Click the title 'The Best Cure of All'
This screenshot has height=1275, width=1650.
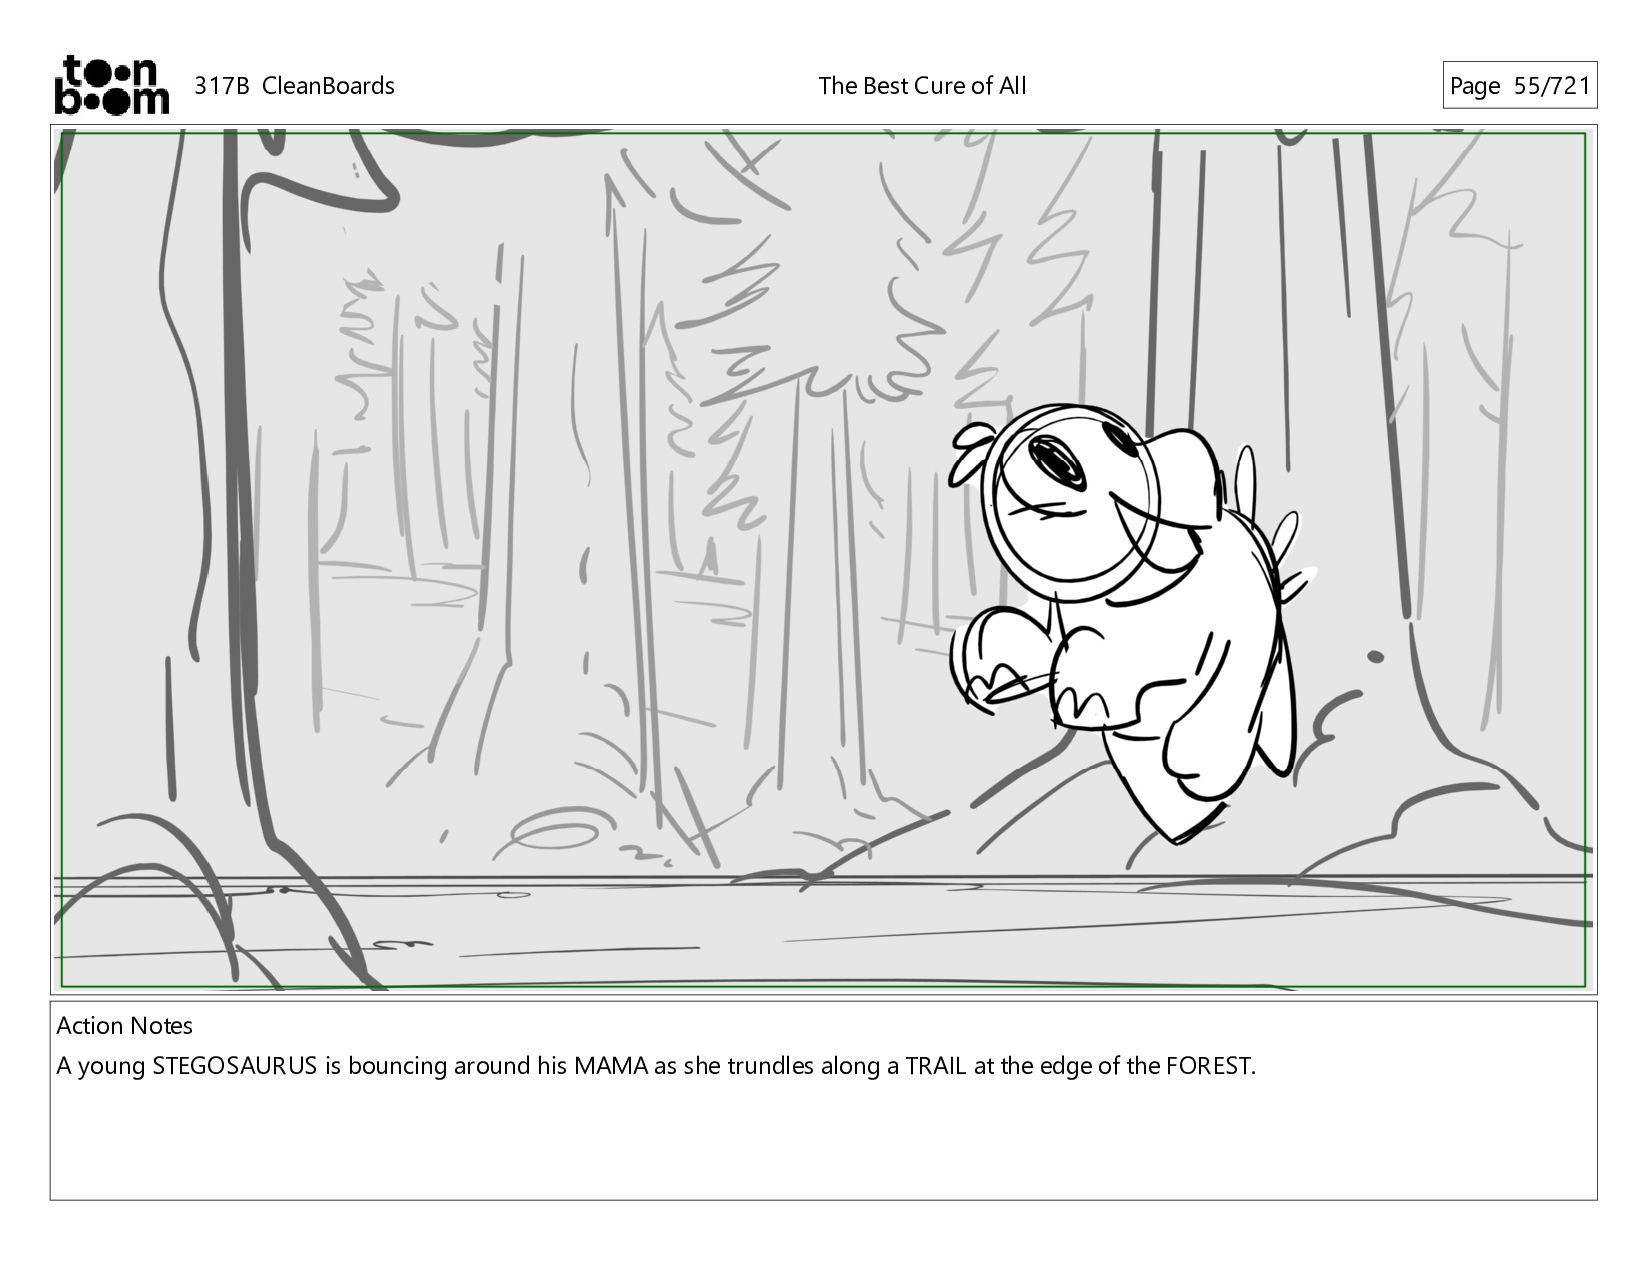pyautogui.click(x=922, y=86)
